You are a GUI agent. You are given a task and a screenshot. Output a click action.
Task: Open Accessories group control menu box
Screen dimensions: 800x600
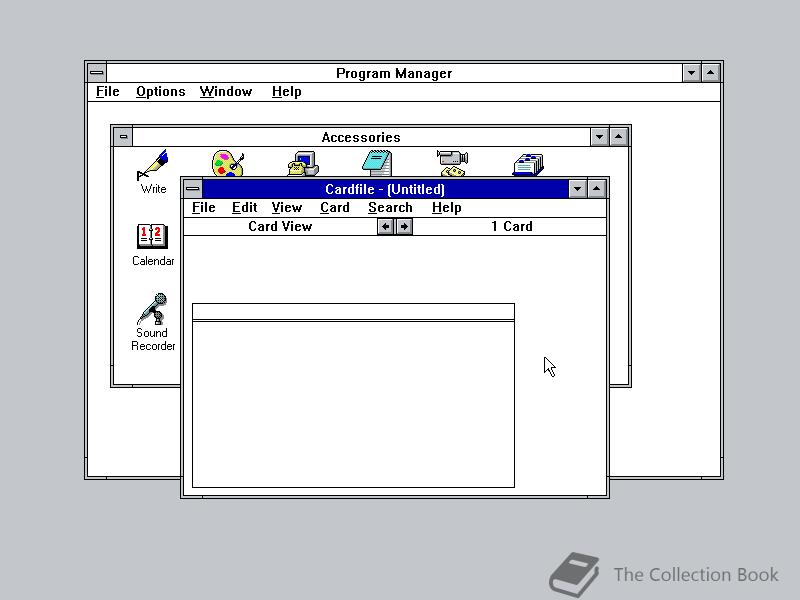point(123,137)
